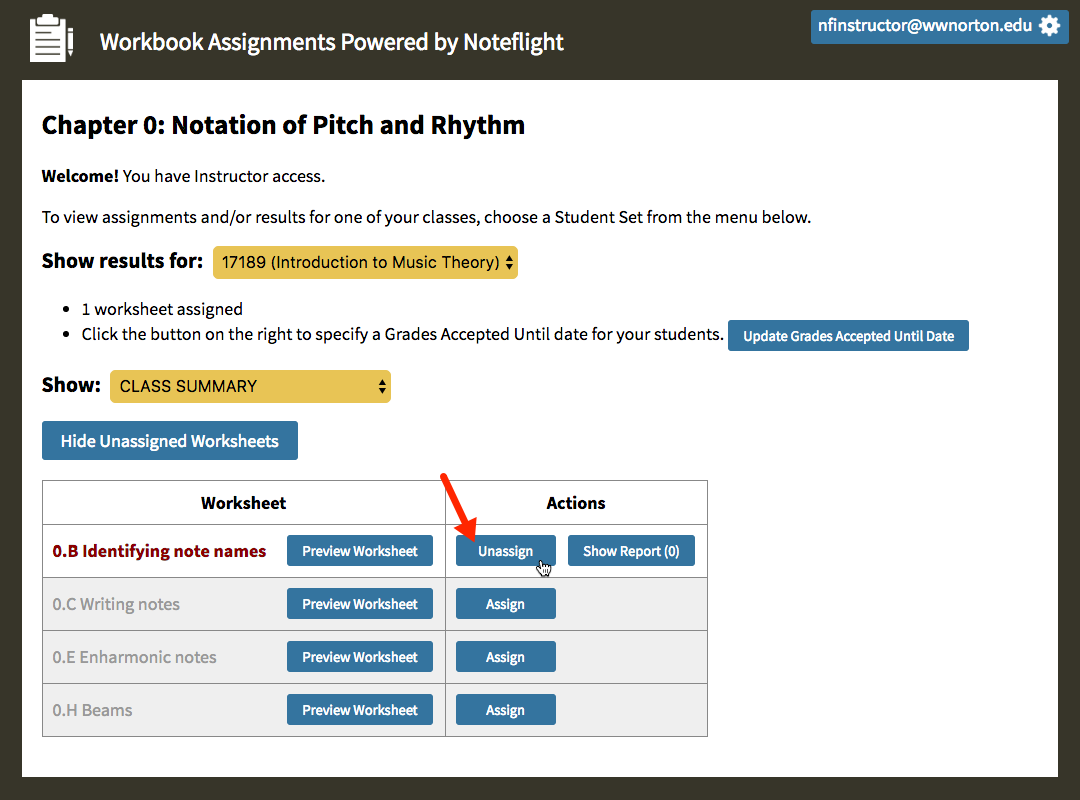Preview the 0.E Enharmonic notes worksheet
Screen dimensions: 1080x800
click(x=360, y=657)
